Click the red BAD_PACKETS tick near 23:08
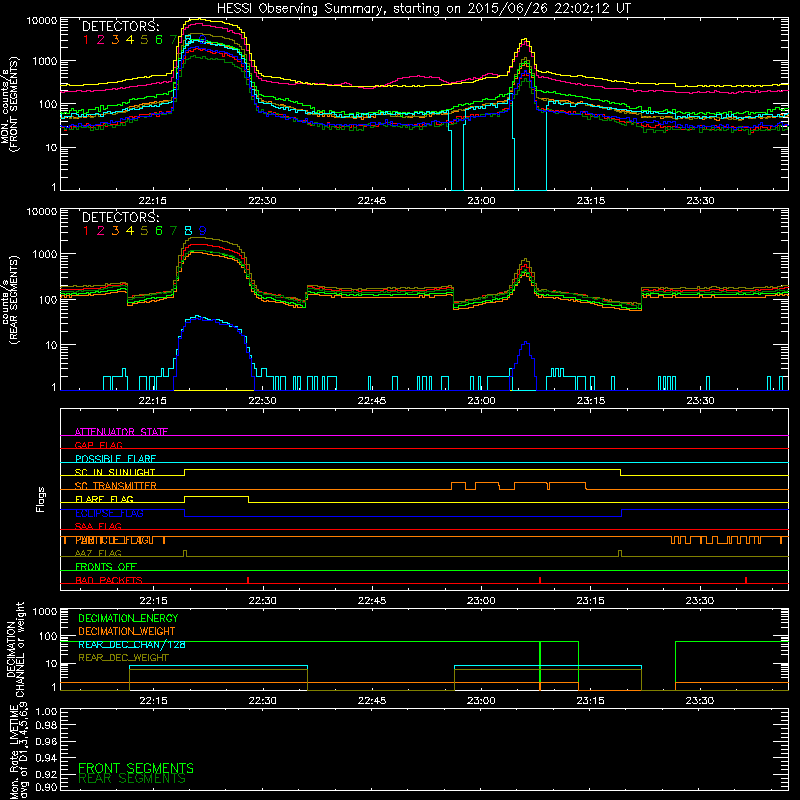 (x=540, y=580)
